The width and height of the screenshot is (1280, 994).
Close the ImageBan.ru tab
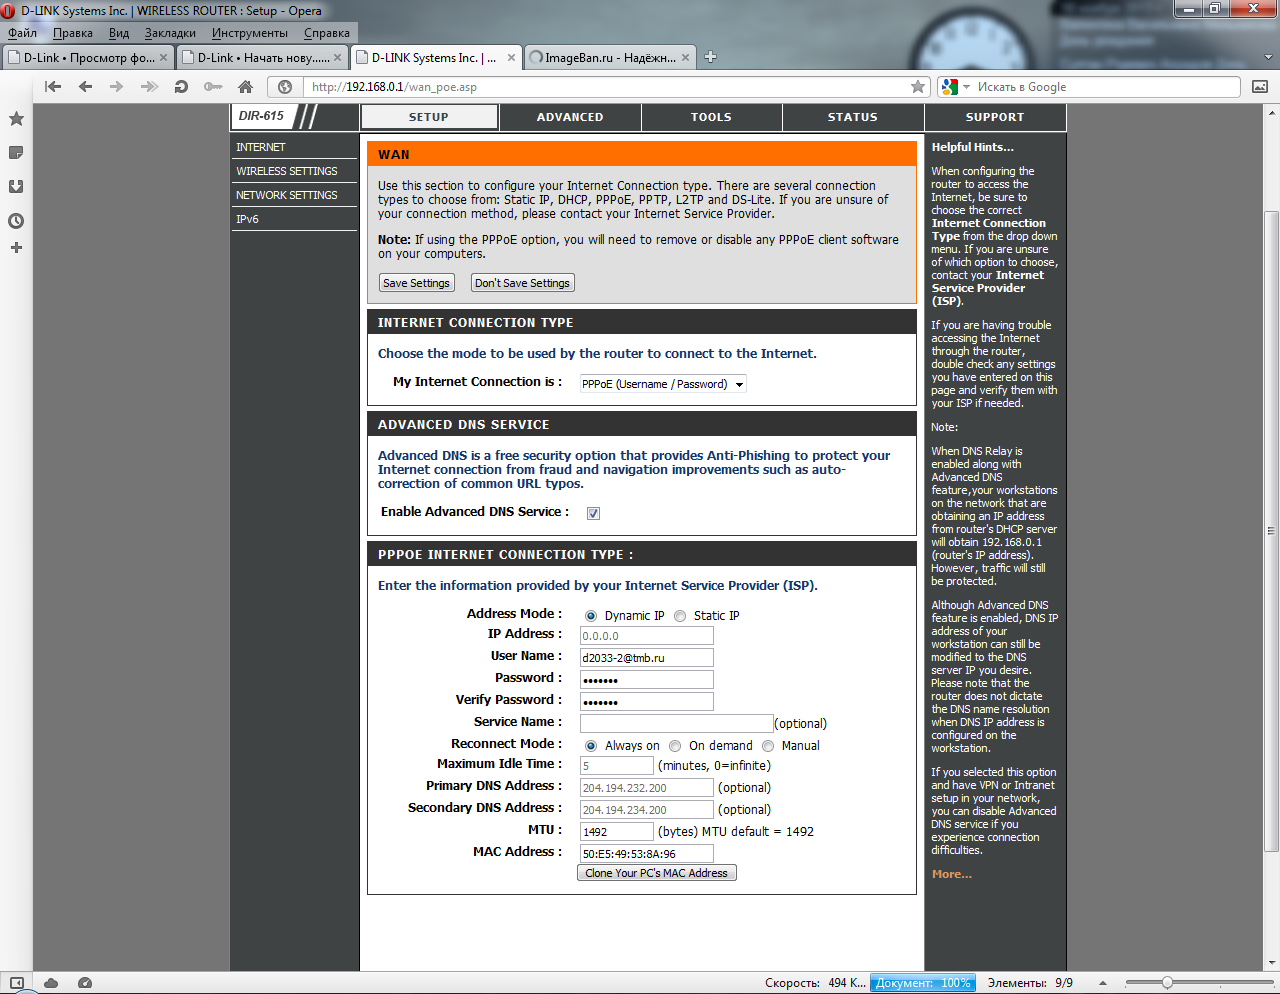click(x=685, y=58)
